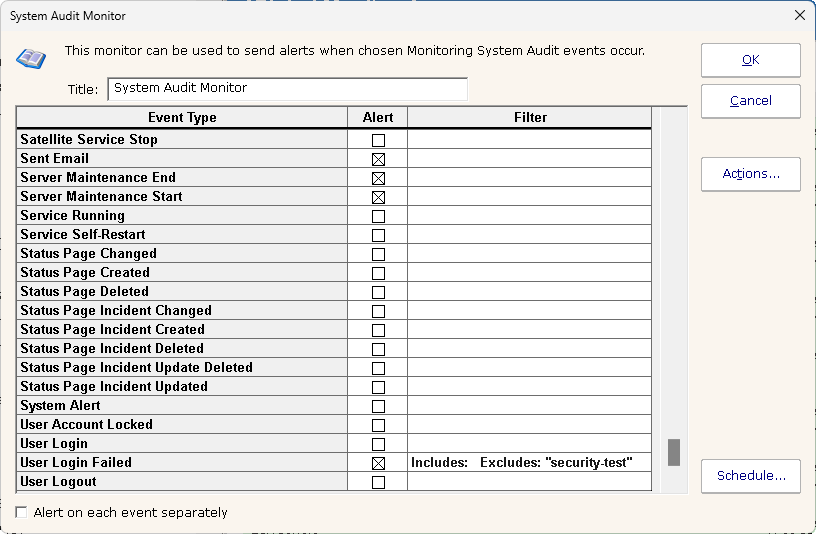Click the book monitor icon
Image resolution: width=816 pixels, height=534 pixels.
tap(31, 57)
